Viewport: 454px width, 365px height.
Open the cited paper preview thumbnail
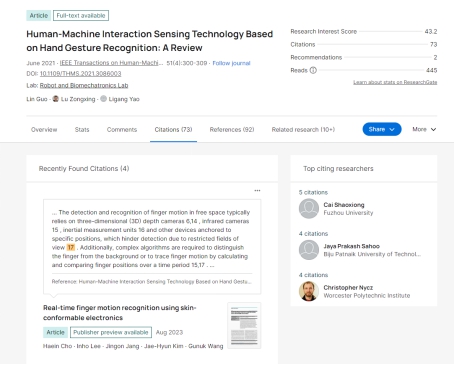[244, 326]
